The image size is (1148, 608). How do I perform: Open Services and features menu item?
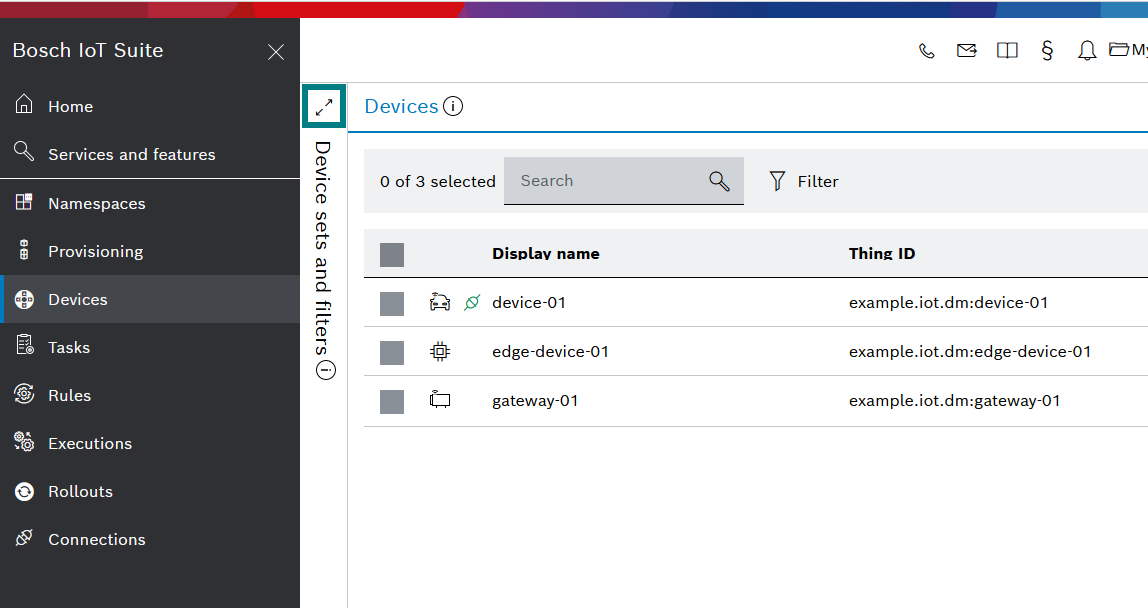tap(150, 155)
